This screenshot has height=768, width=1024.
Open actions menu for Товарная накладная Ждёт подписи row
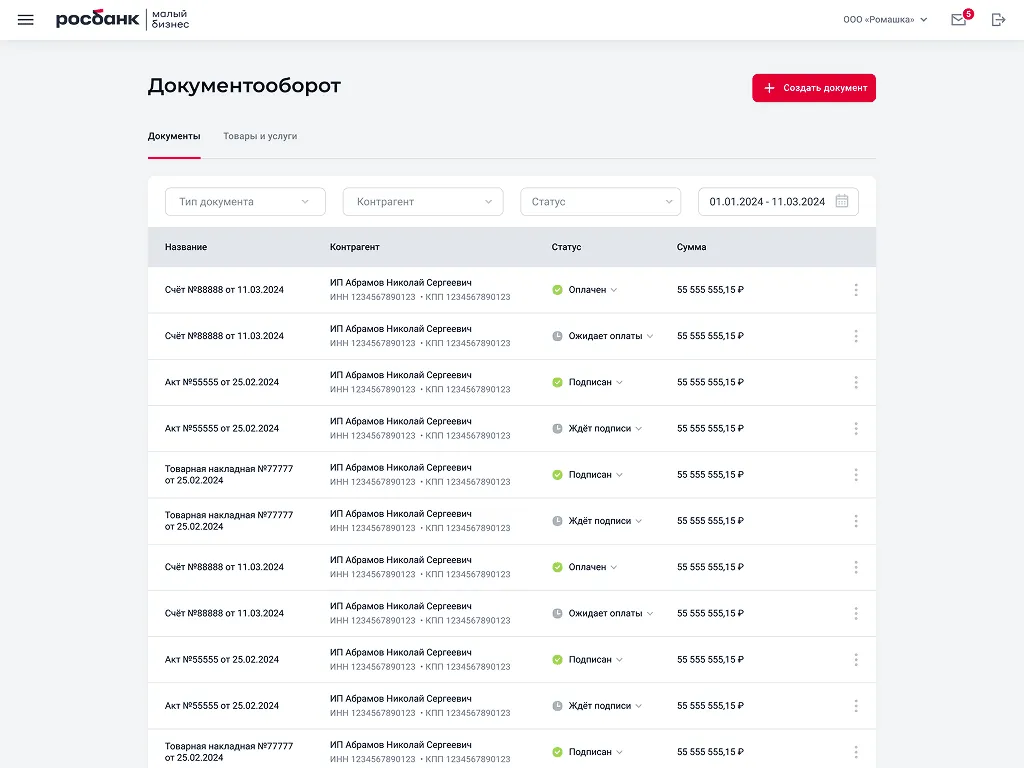(x=856, y=521)
